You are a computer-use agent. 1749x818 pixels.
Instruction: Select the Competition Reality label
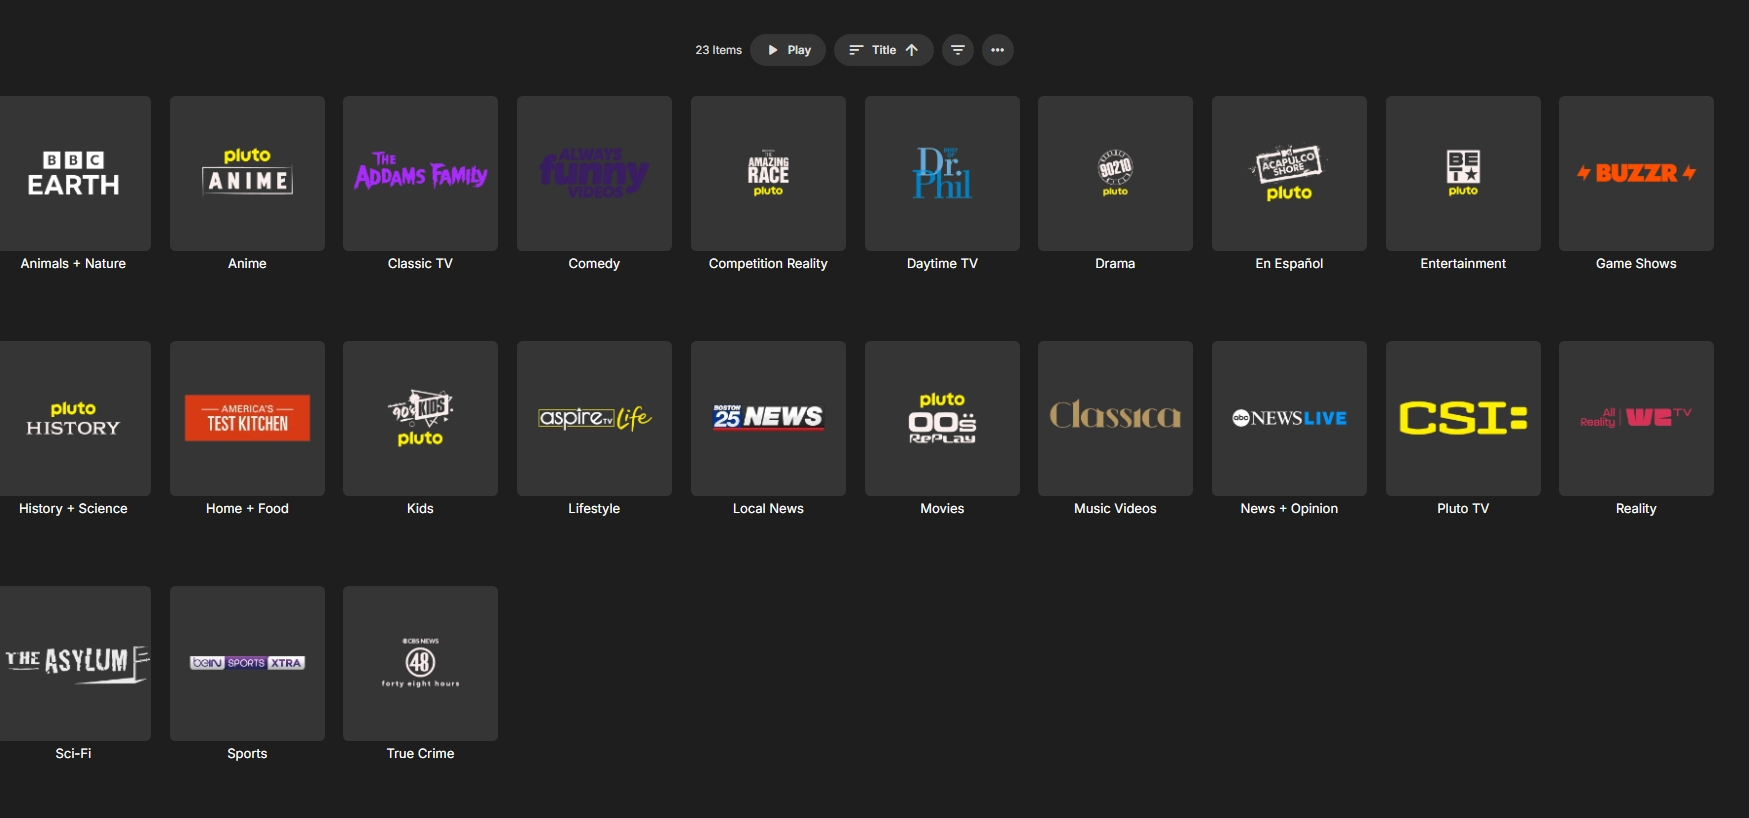tap(768, 264)
